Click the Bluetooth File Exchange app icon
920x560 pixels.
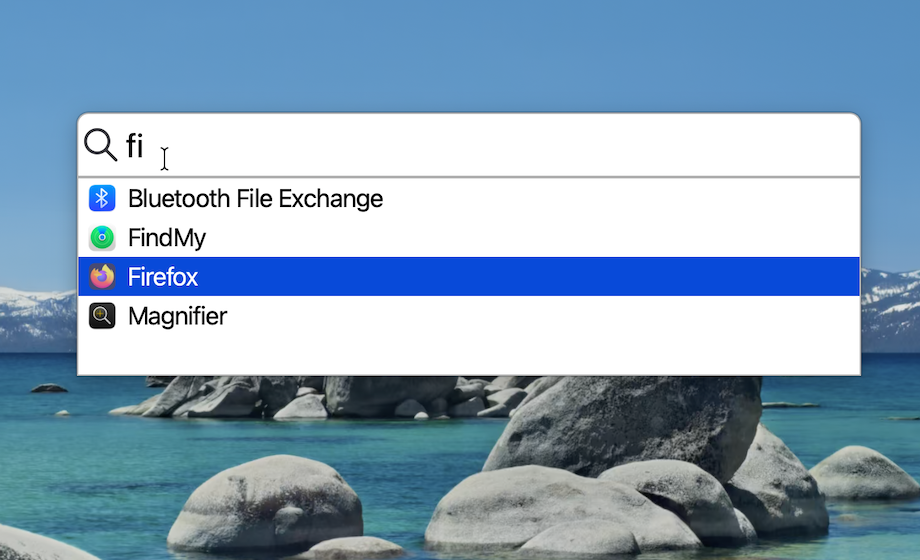pyautogui.click(x=102, y=198)
